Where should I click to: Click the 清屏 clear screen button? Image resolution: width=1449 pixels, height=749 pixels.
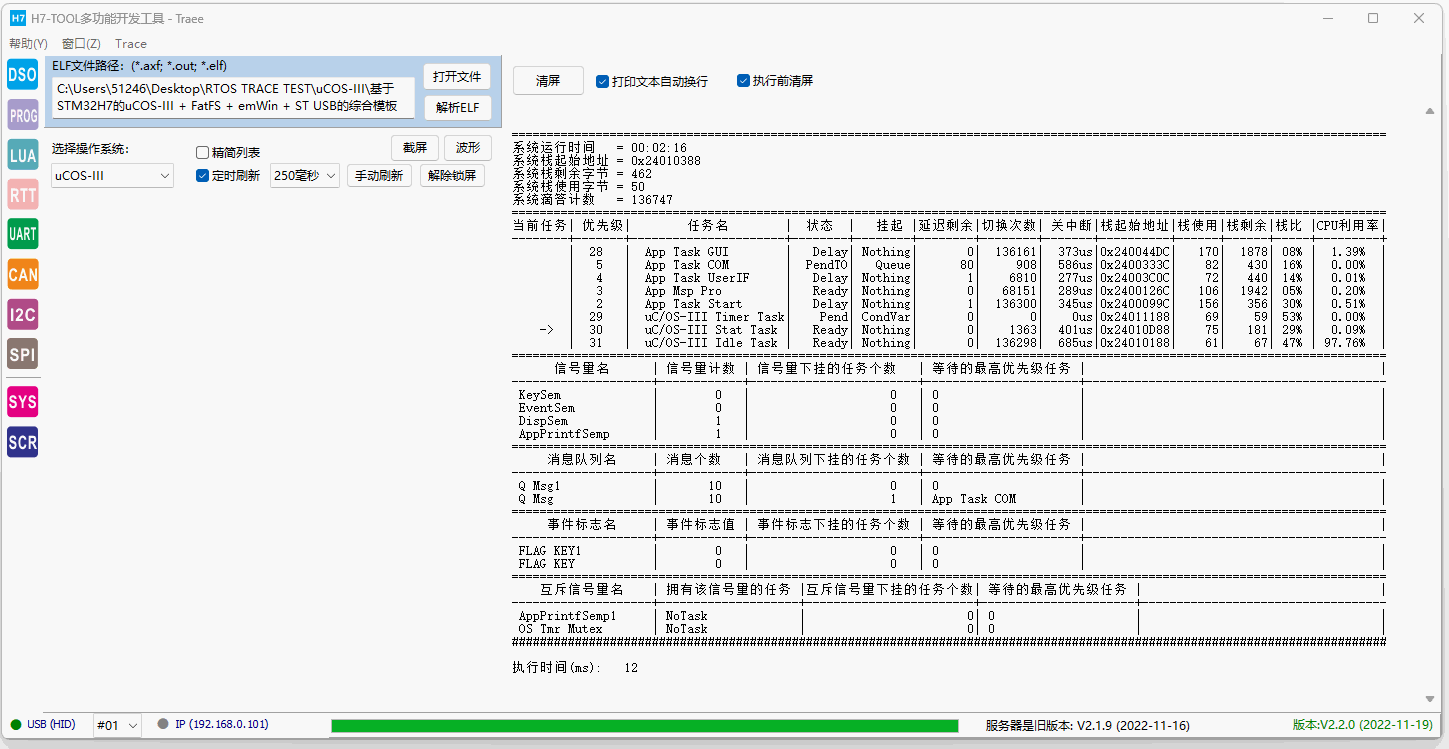coord(548,81)
